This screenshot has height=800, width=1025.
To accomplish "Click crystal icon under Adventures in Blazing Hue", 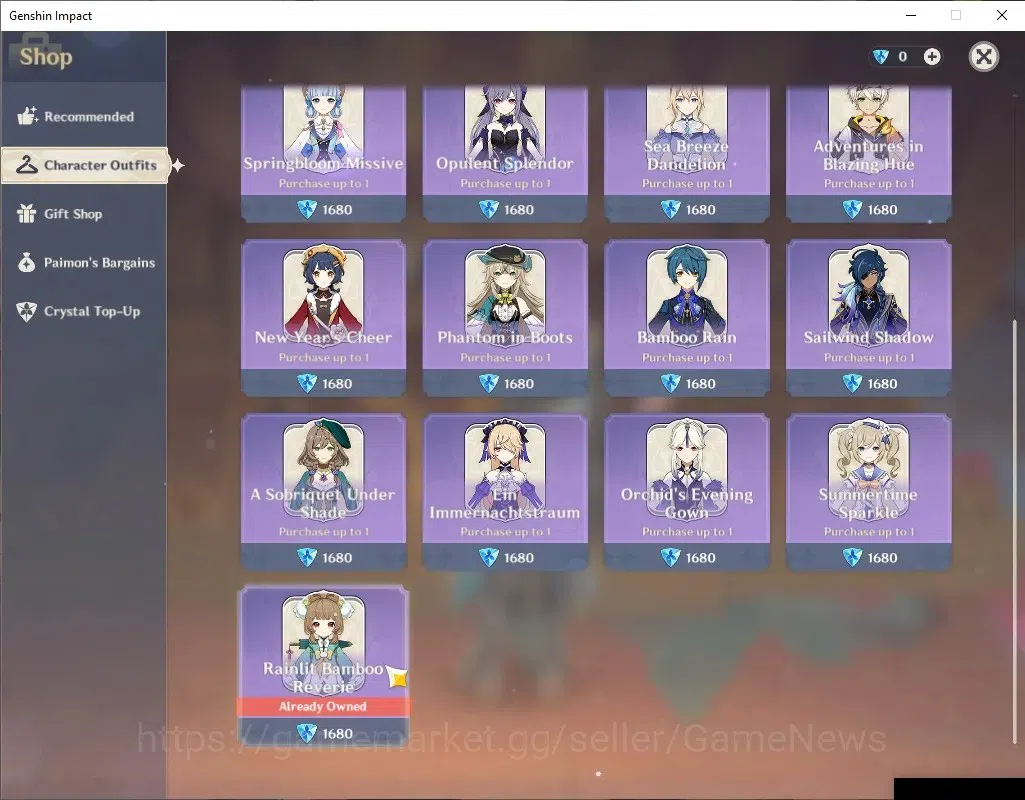I will [852, 210].
